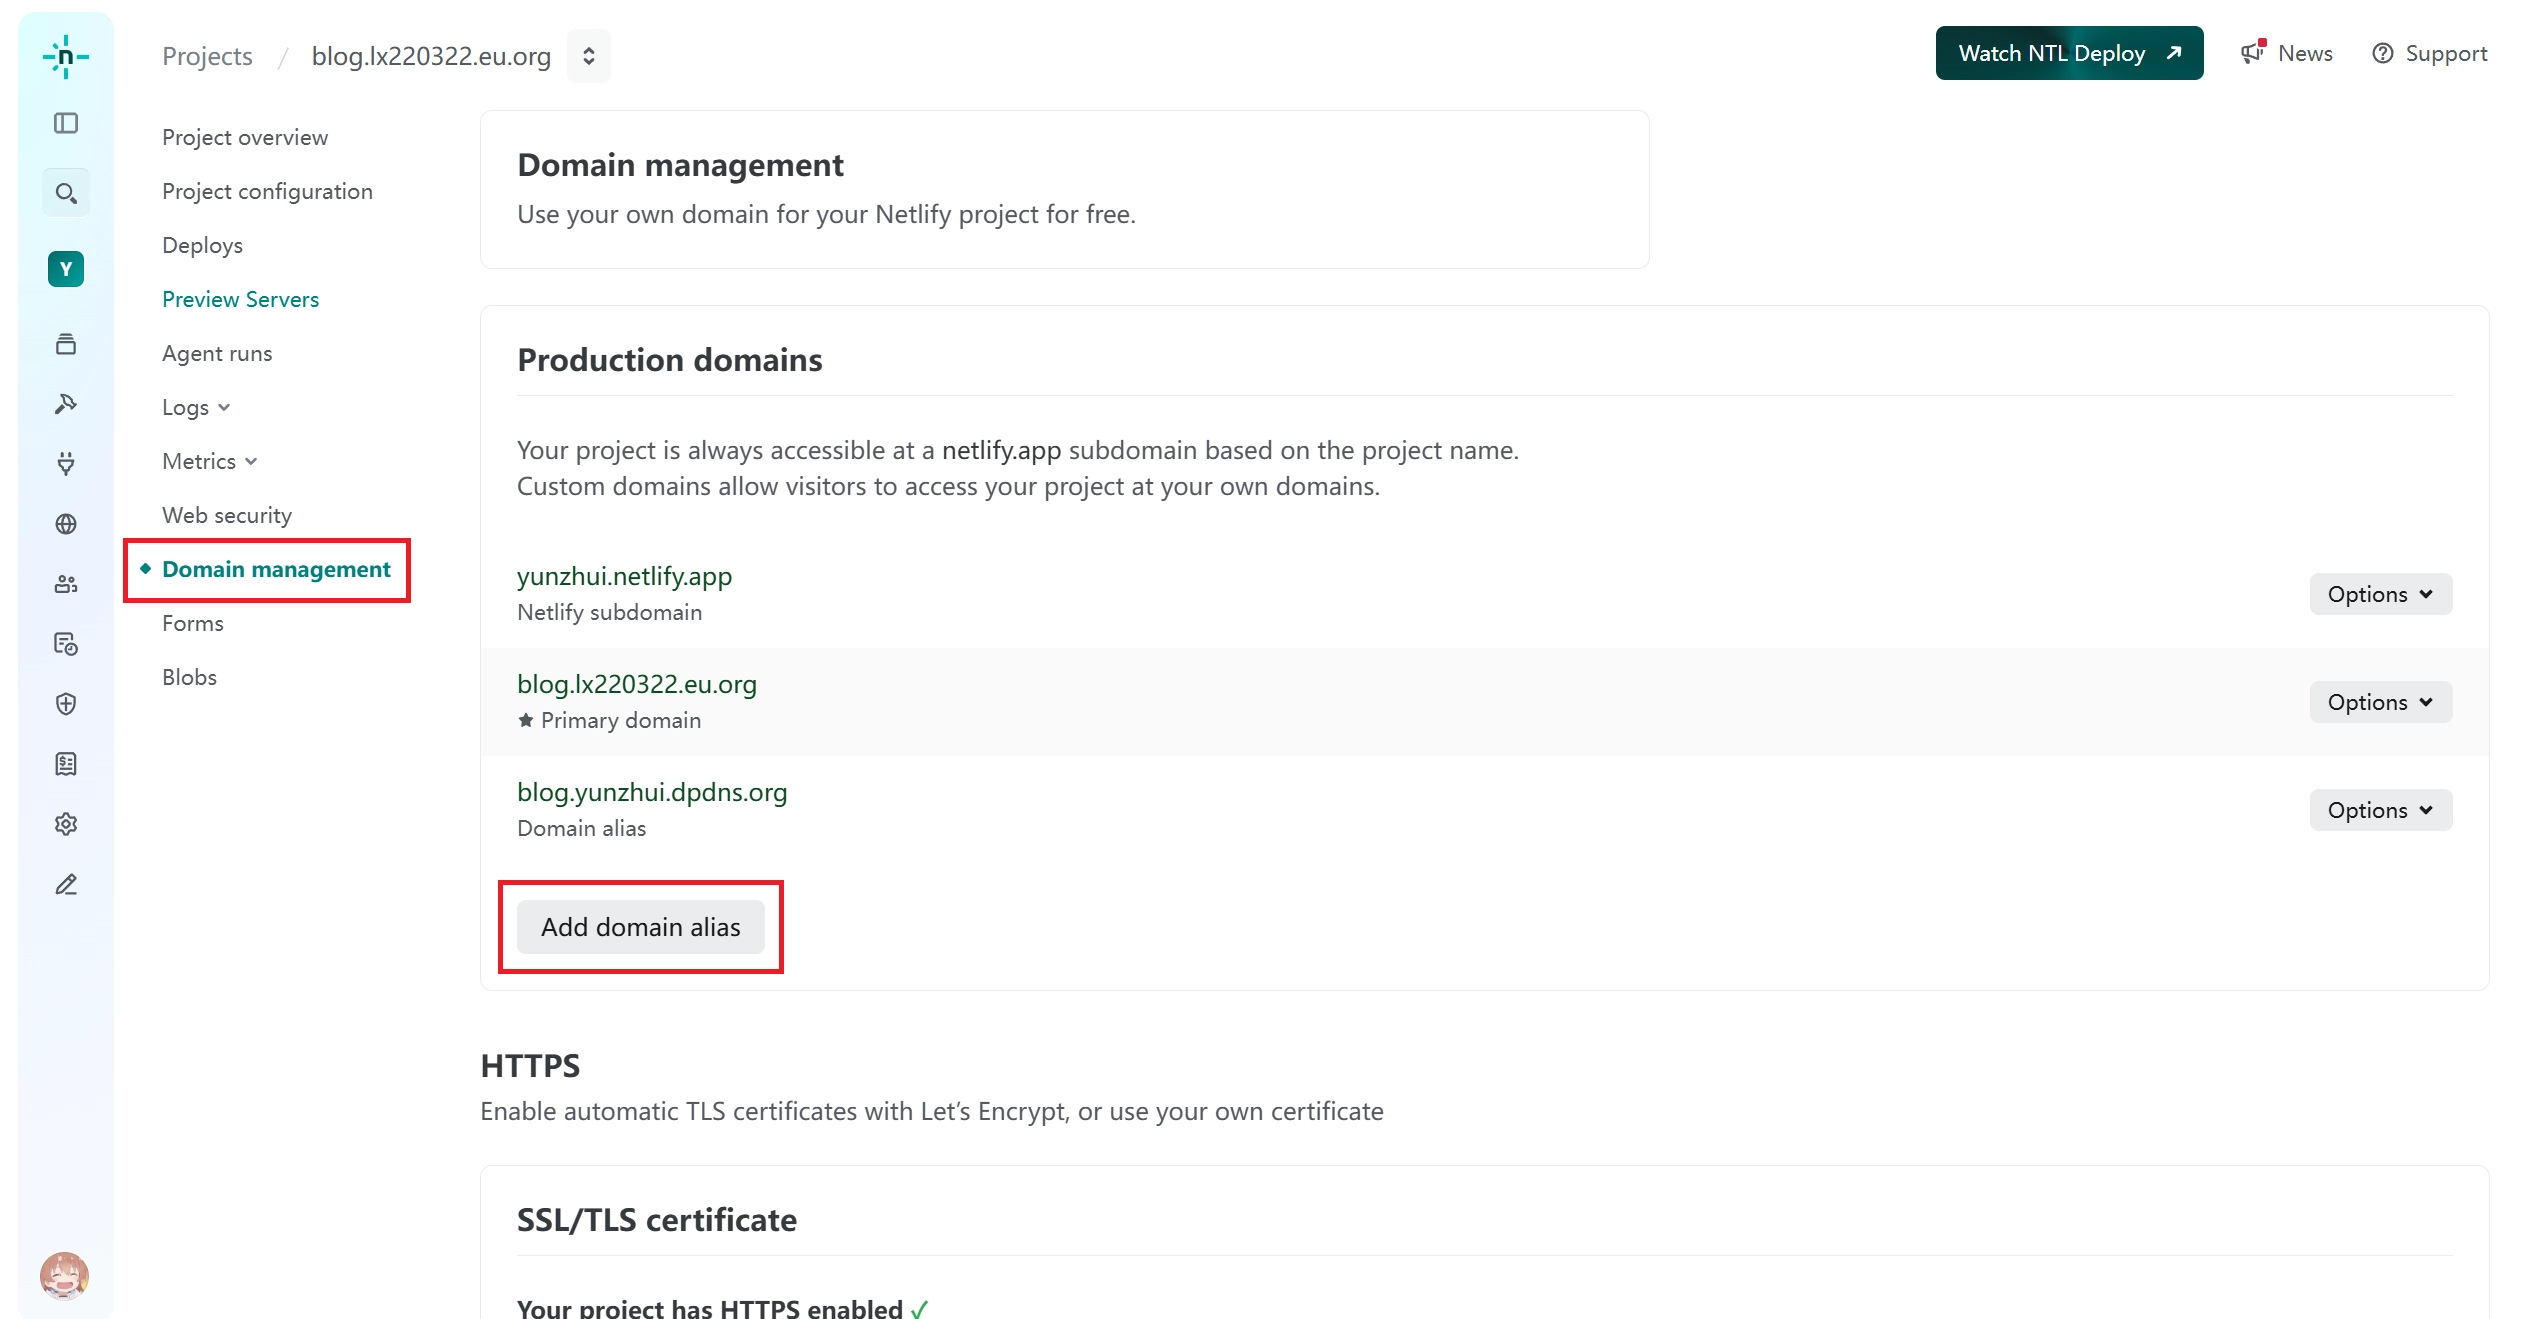Open Preview Servers in the project menu
2534x1319 pixels.
[x=240, y=299]
